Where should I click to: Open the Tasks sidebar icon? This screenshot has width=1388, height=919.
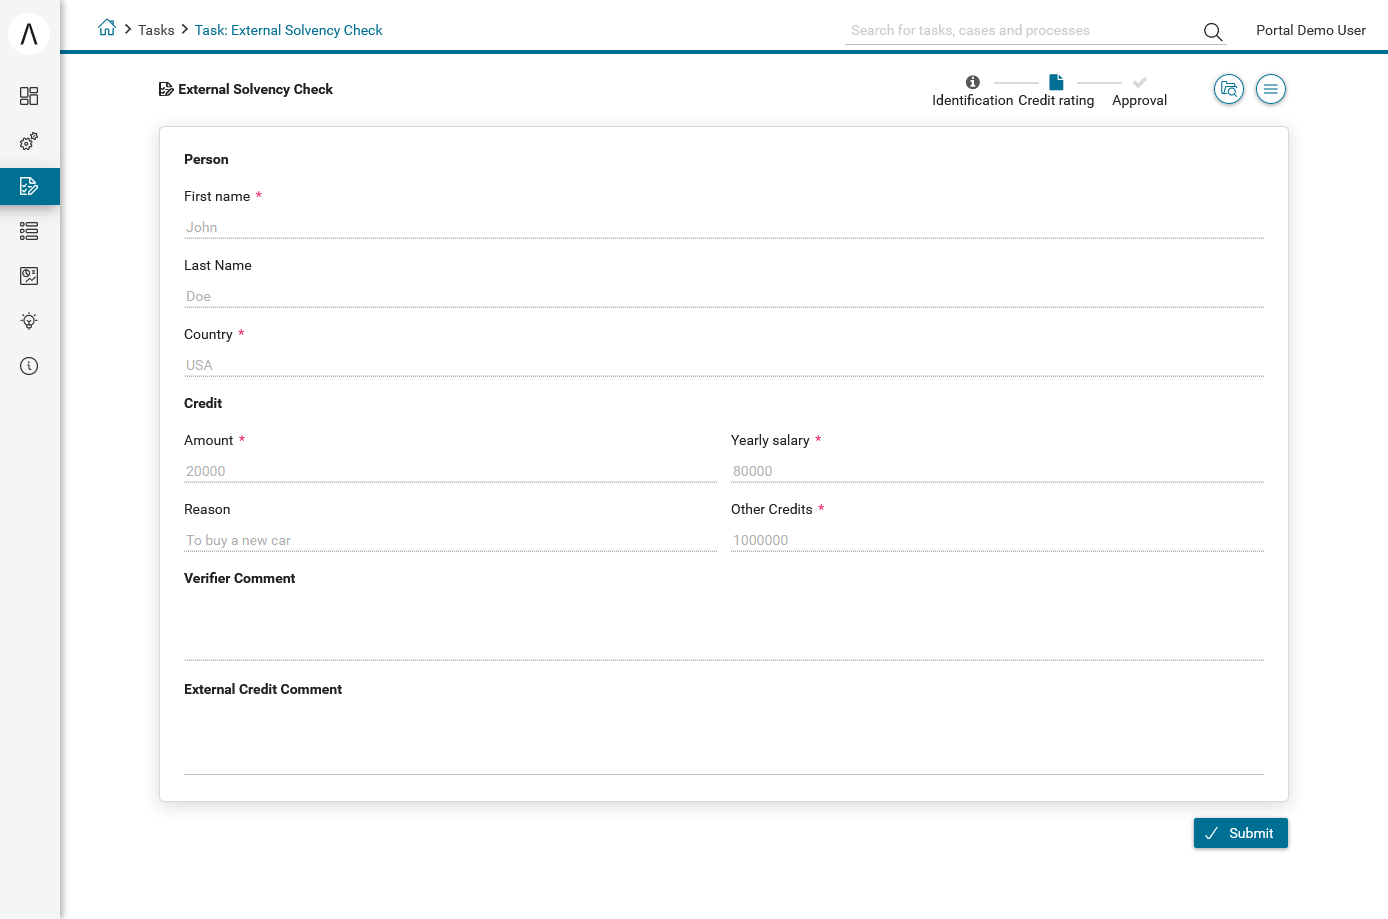click(29, 186)
